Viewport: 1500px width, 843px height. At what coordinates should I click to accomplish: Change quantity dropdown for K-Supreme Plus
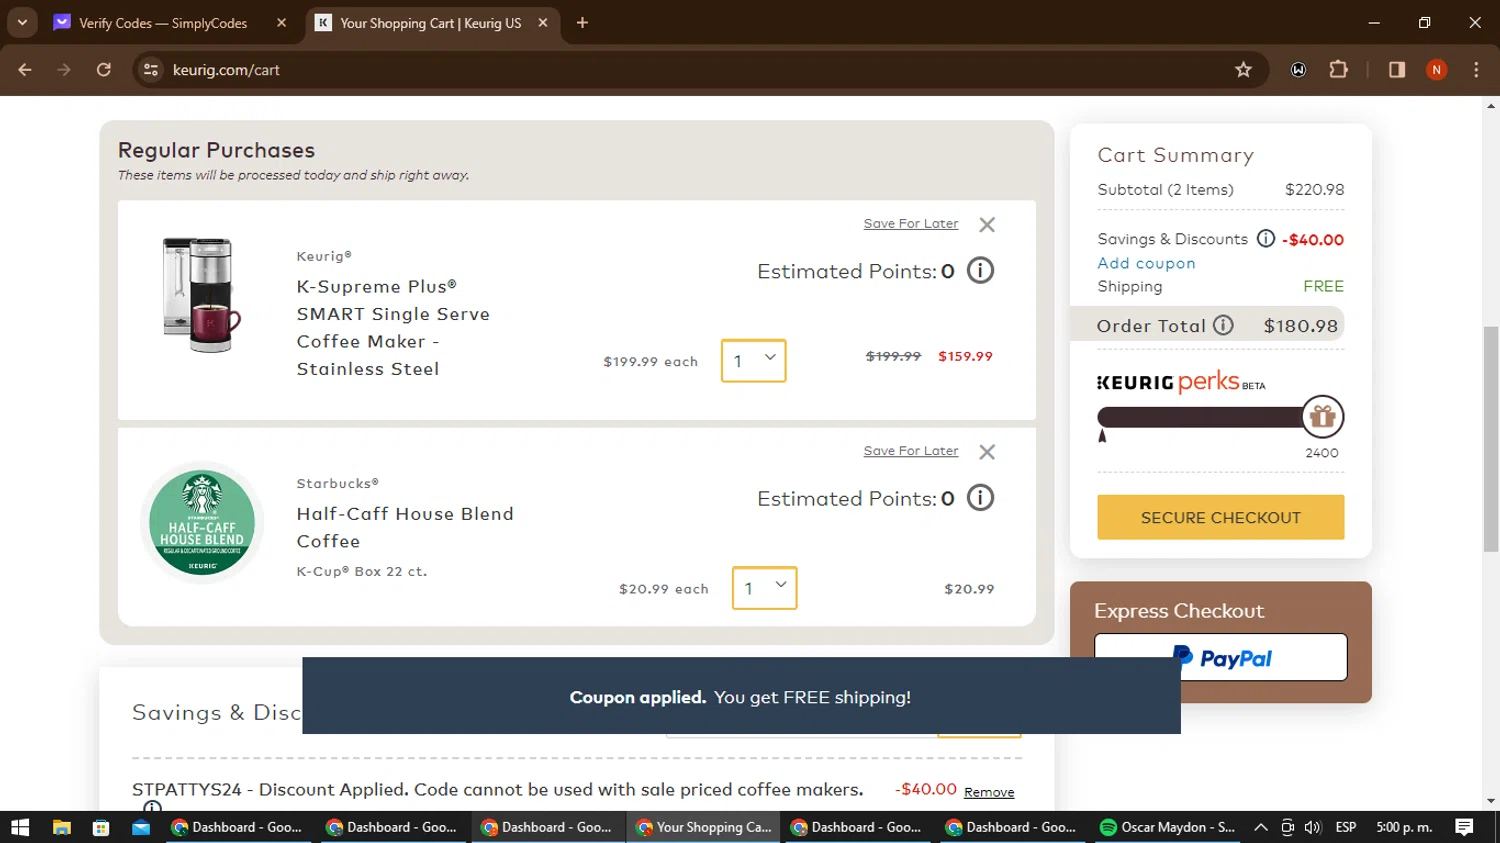click(x=753, y=361)
